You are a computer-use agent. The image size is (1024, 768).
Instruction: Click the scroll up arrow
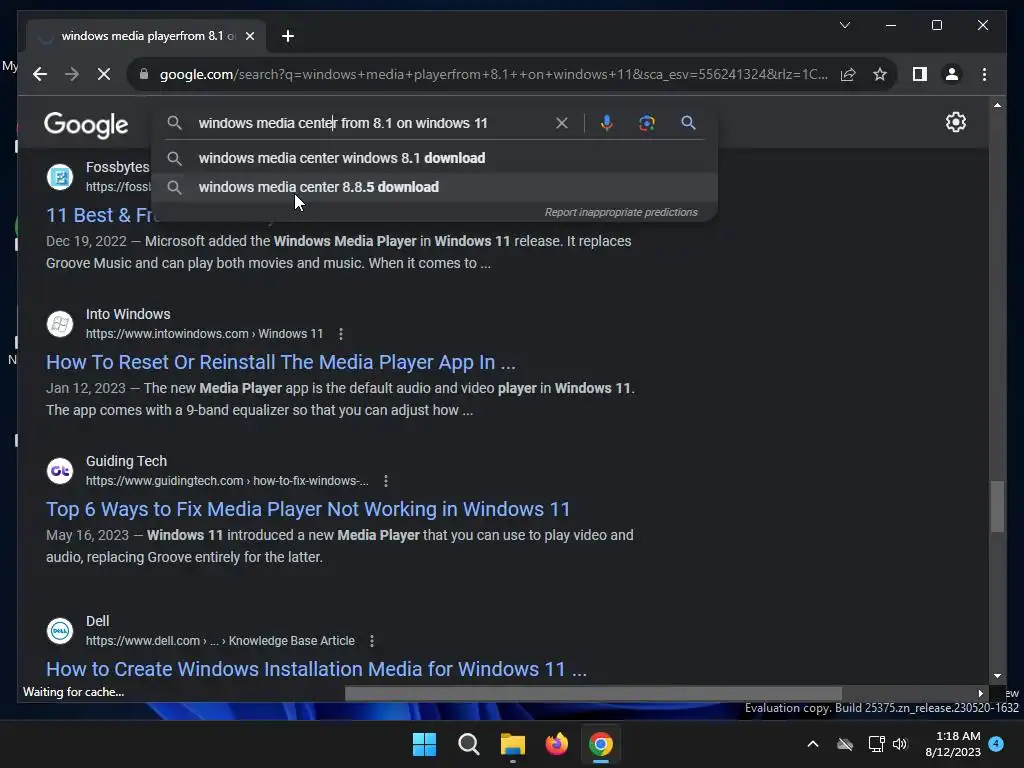click(x=997, y=104)
